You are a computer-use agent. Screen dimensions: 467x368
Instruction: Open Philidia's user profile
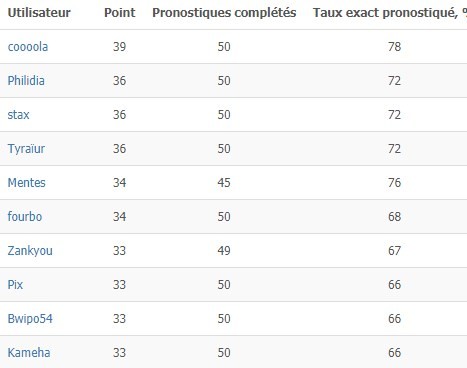point(26,81)
